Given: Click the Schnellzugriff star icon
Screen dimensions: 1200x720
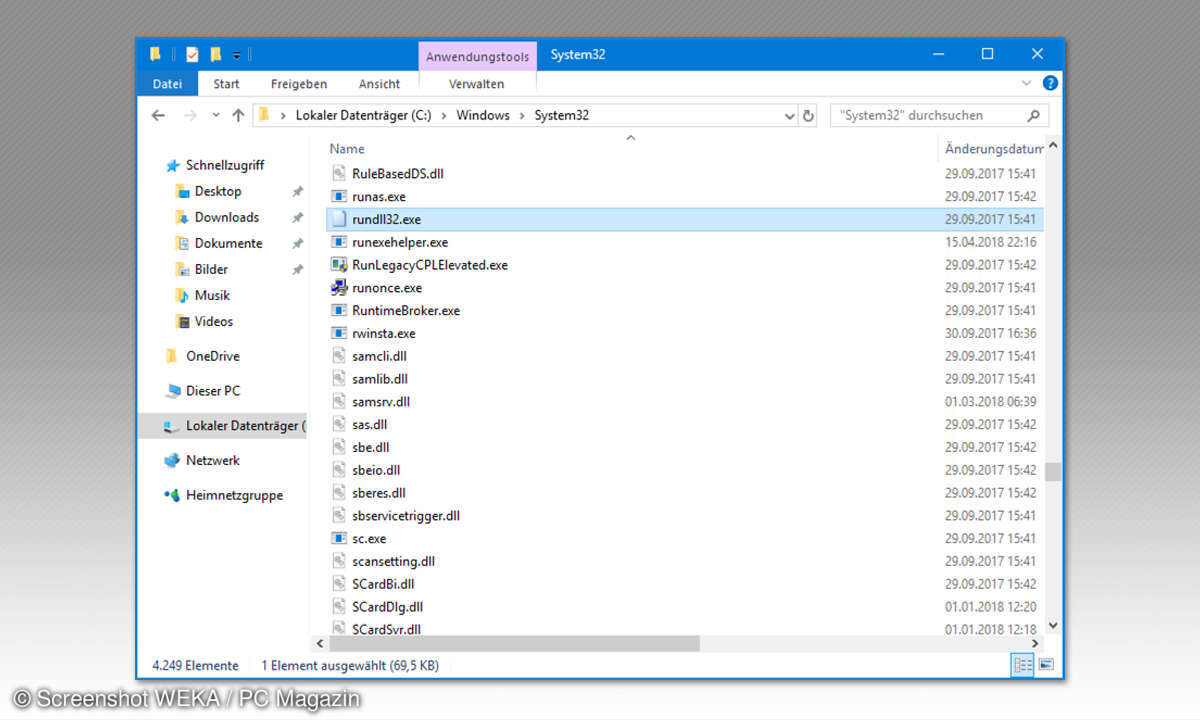Looking at the screenshot, I should click(173, 166).
